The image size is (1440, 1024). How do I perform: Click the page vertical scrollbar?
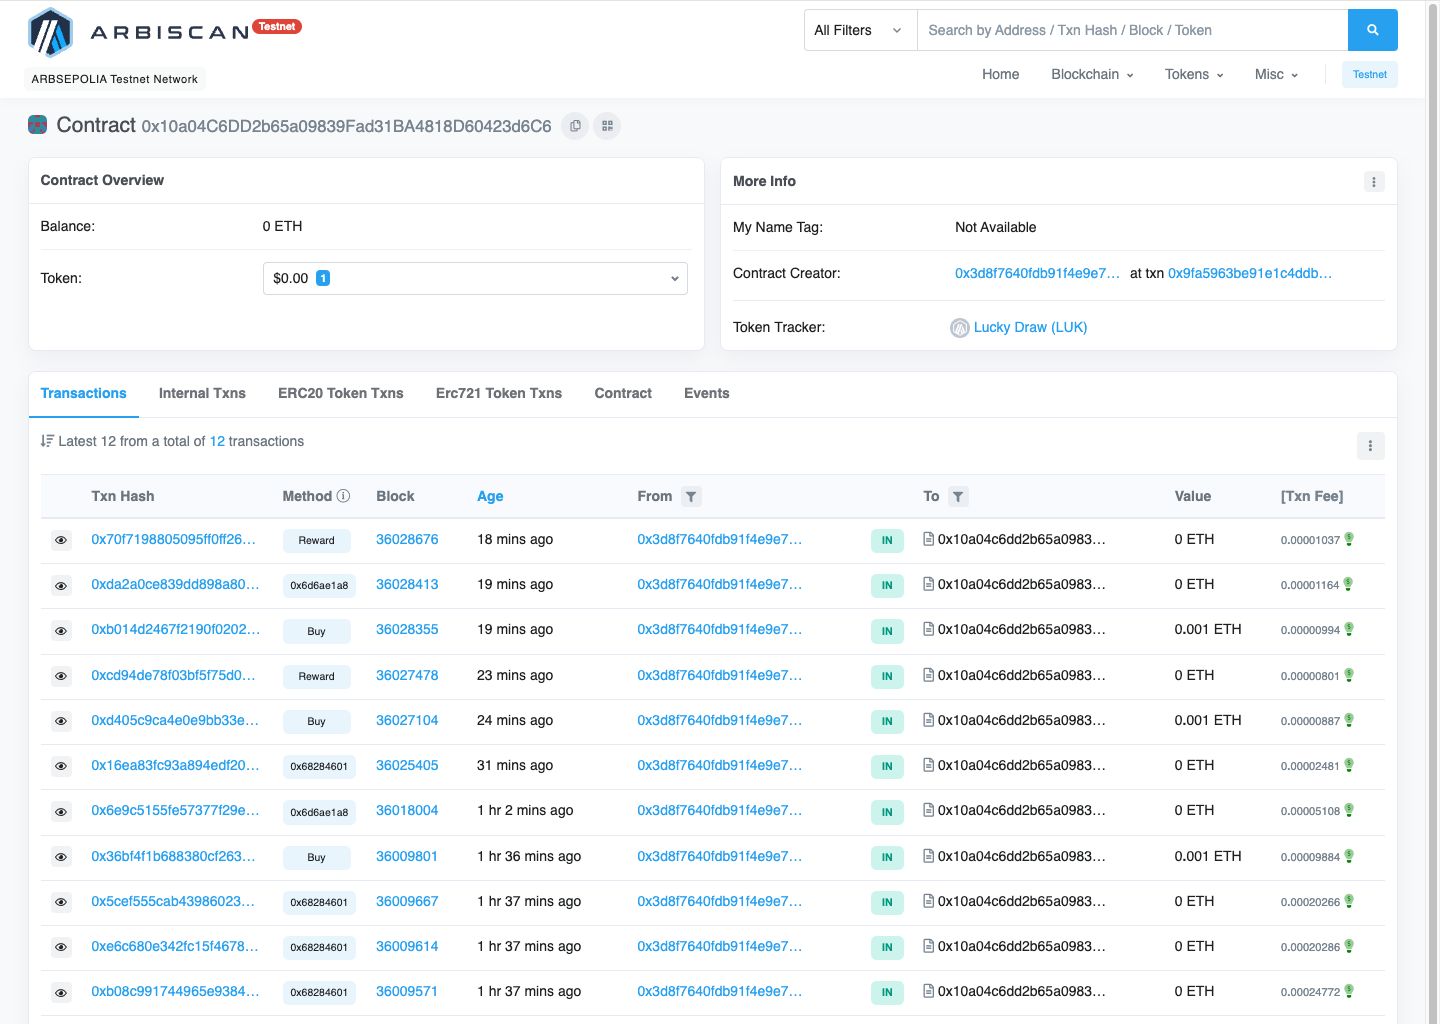click(1434, 512)
